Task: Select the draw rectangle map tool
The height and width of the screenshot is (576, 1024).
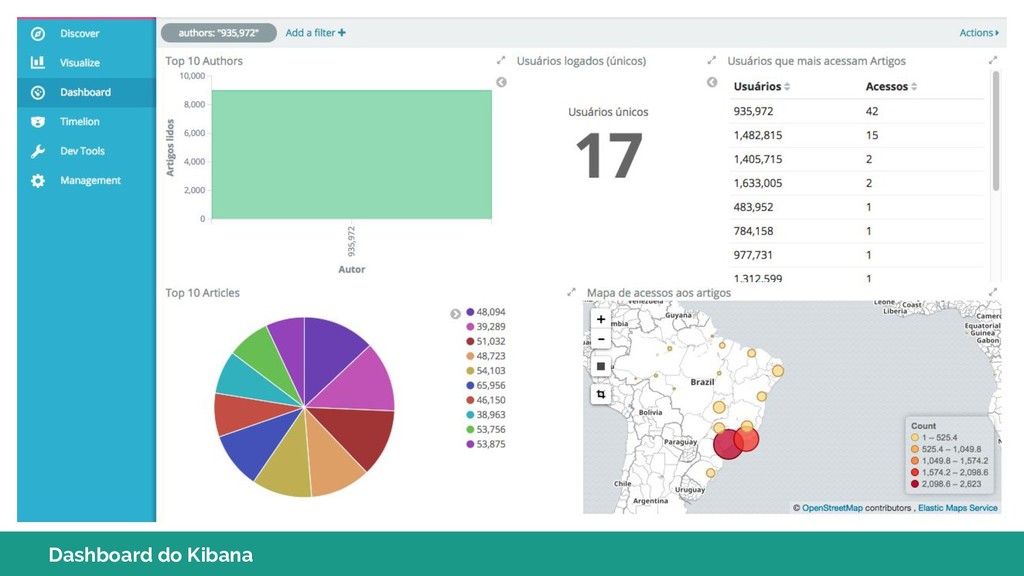Action: coord(601,366)
